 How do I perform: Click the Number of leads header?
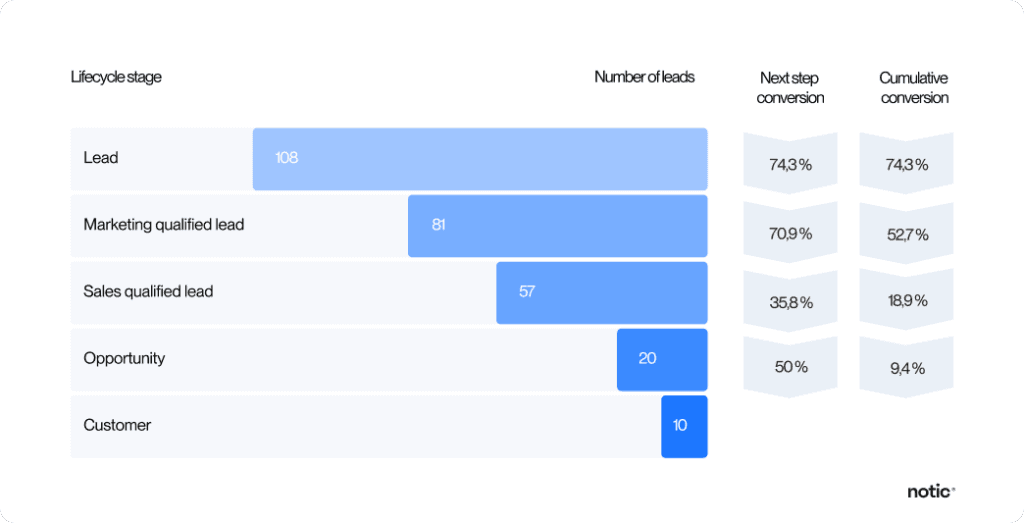click(x=644, y=77)
